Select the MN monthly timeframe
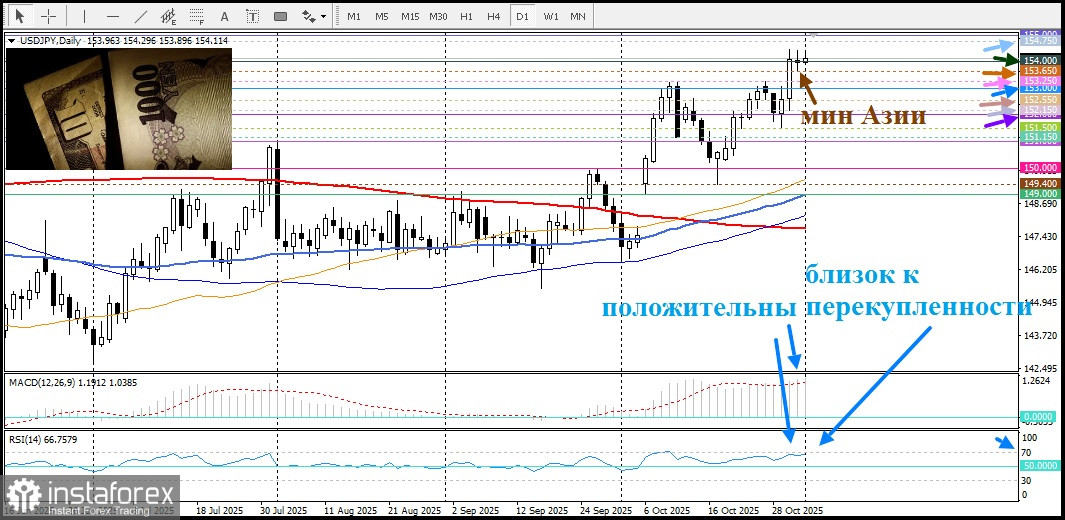 tap(578, 16)
